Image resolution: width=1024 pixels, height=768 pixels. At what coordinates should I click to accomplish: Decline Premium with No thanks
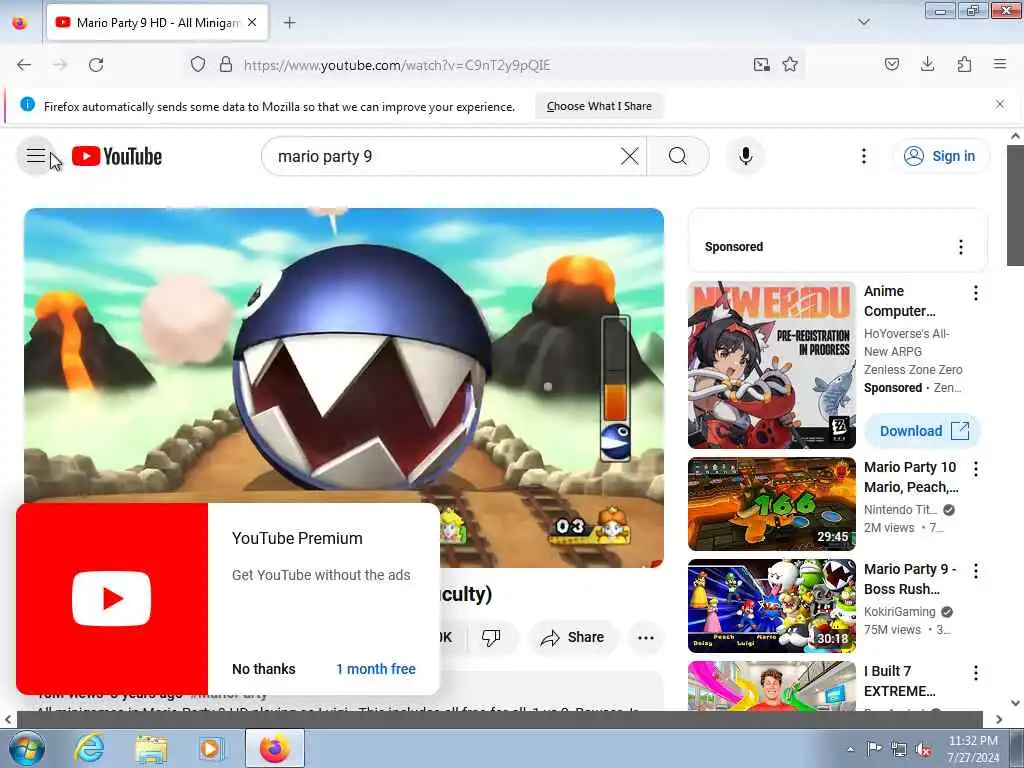click(x=264, y=669)
